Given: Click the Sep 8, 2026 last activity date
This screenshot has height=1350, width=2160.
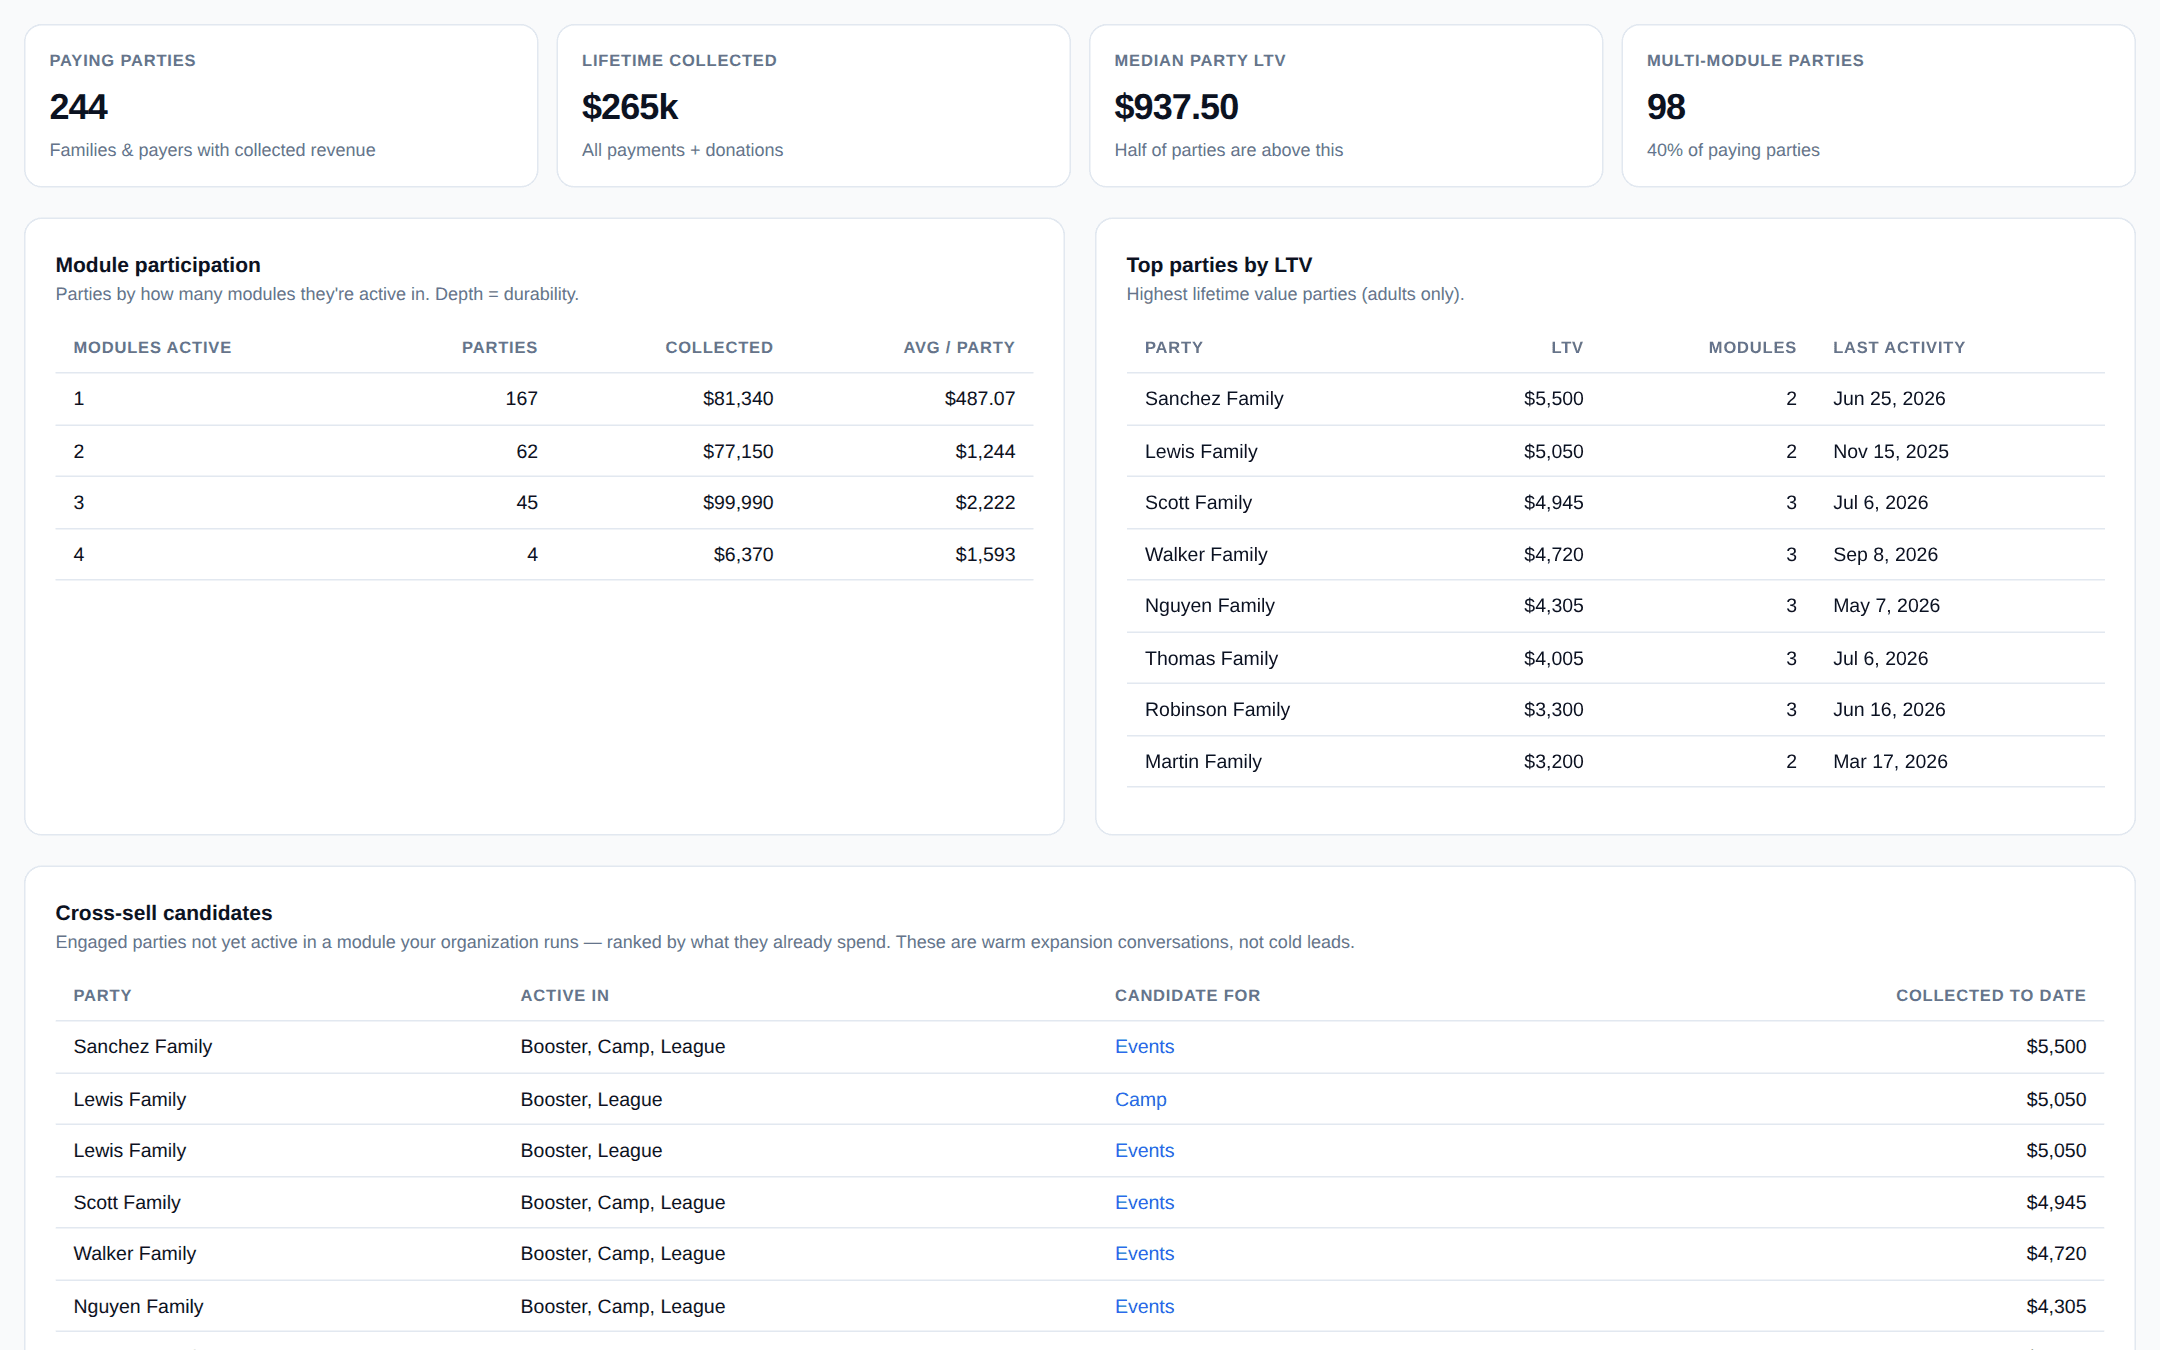Looking at the screenshot, I should 1885,554.
